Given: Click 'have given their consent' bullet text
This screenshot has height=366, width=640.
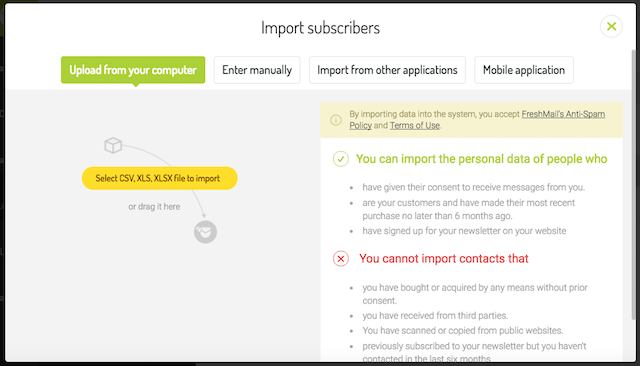Looking at the screenshot, I should click(473, 187).
